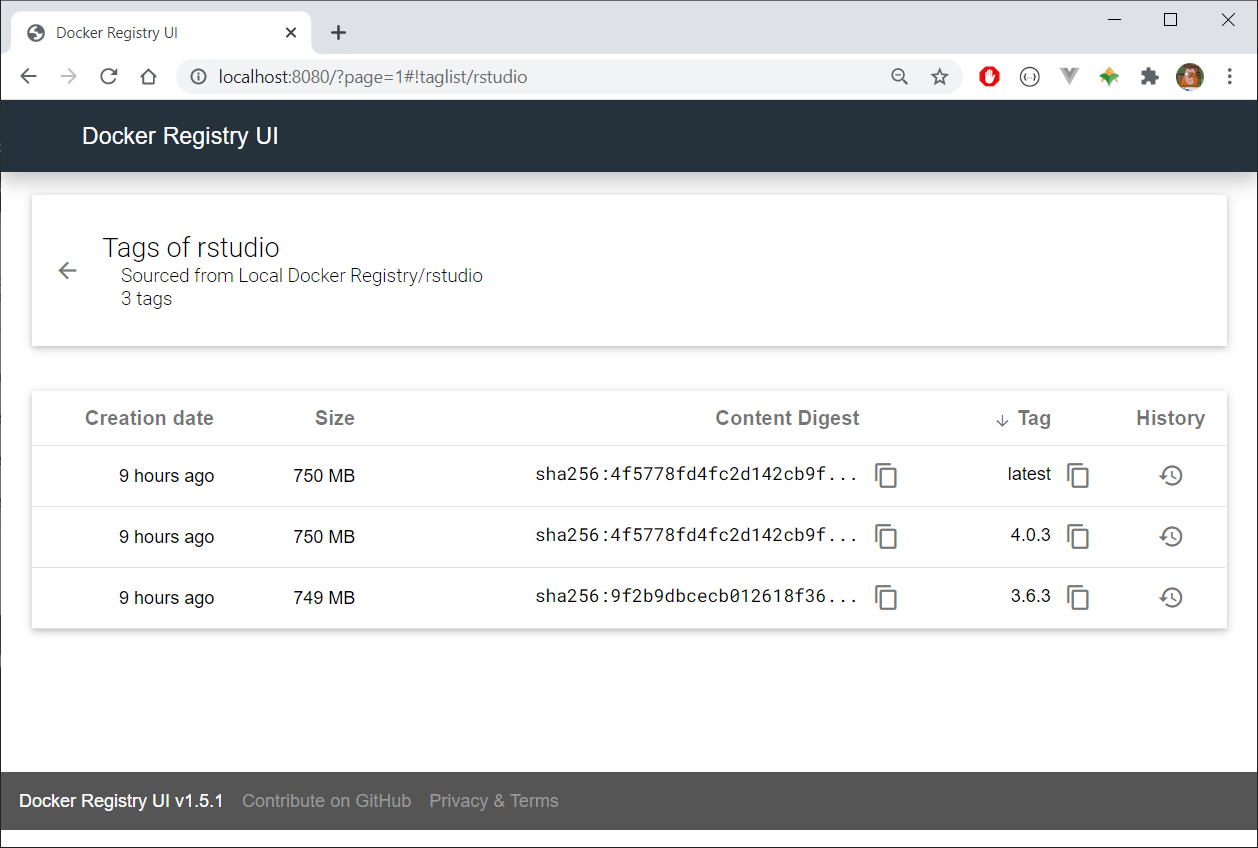This screenshot has width=1258, height=848.
Task: Click the Size column header
Action: 334,419
